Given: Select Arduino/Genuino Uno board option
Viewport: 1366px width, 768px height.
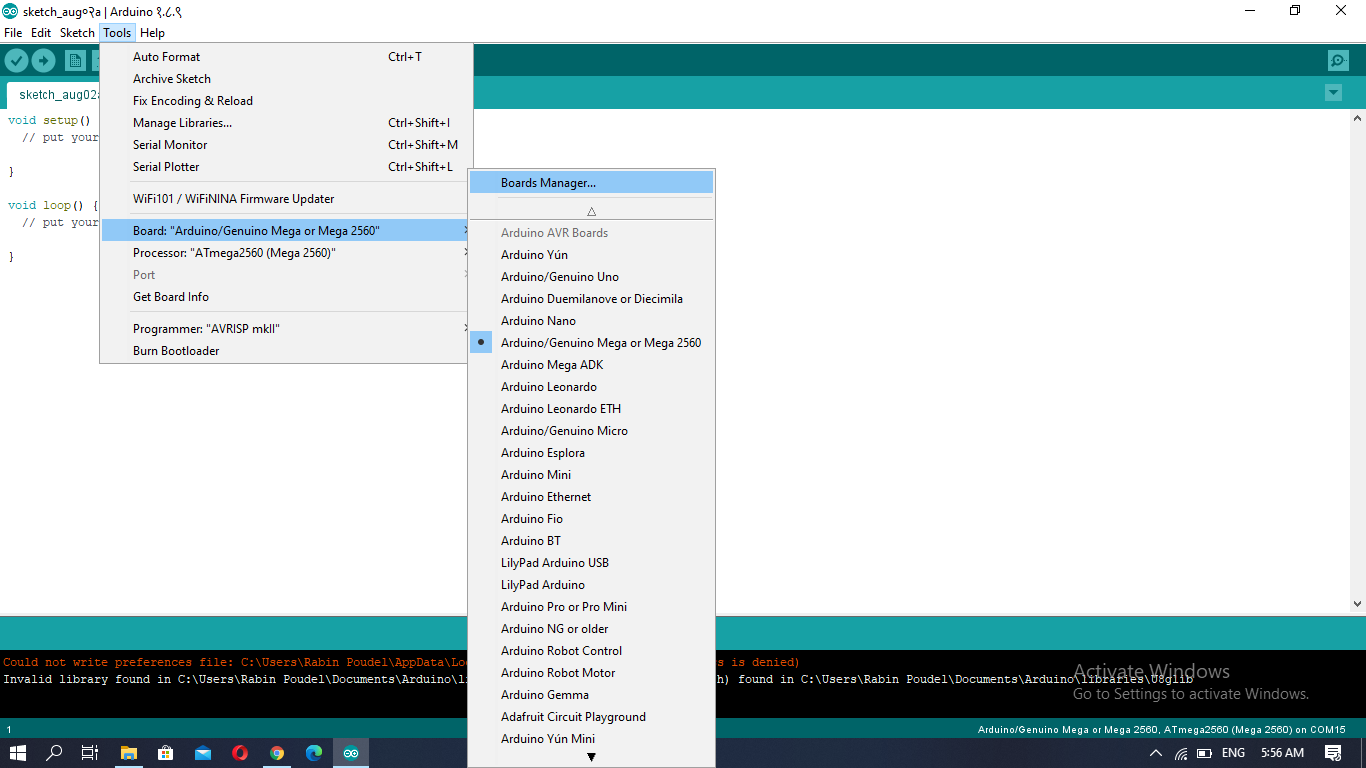Looking at the screenshot, I should coord(559,277).
